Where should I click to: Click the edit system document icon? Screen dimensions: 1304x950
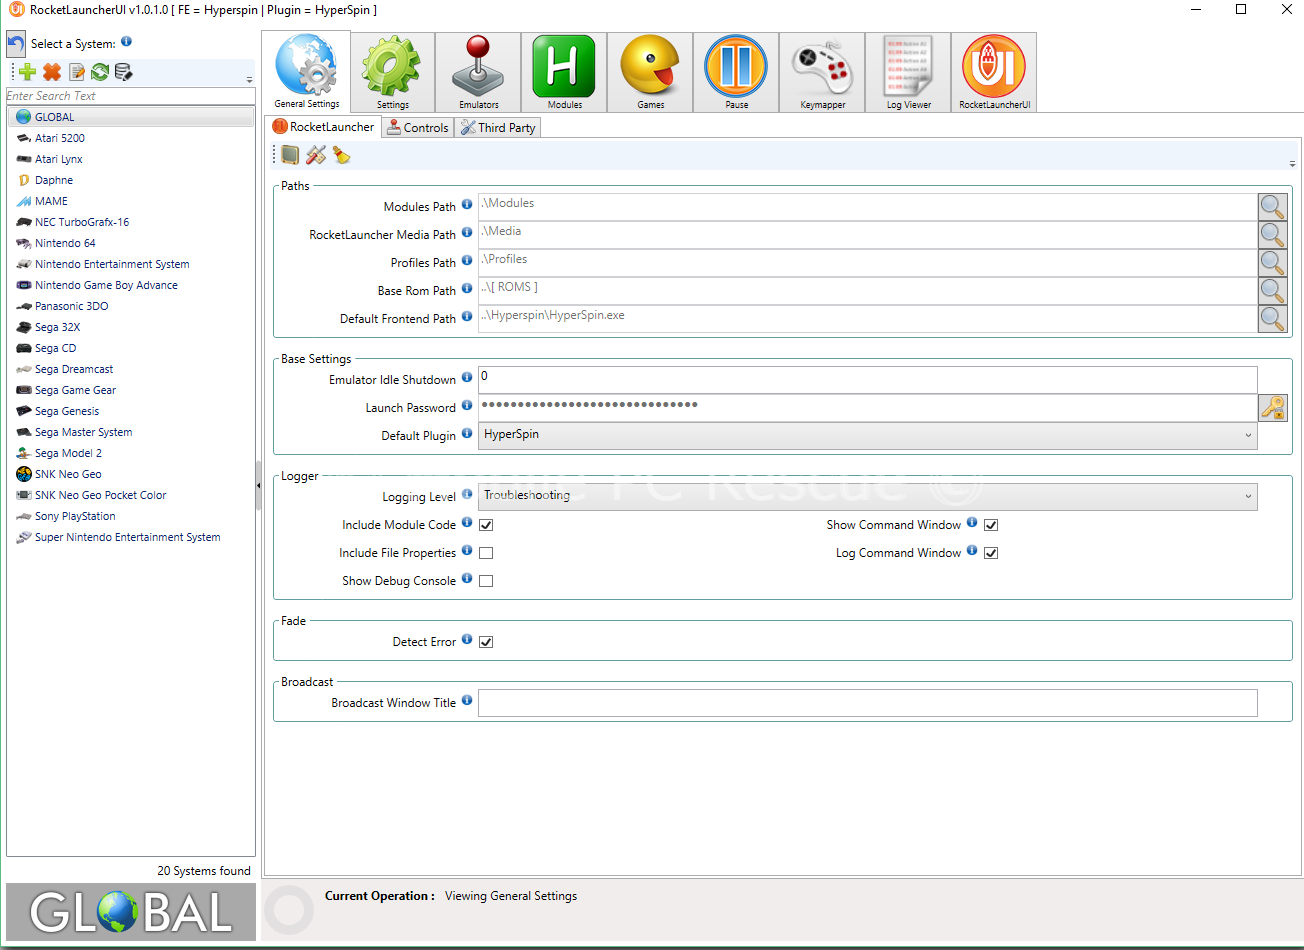click(77, 72)
